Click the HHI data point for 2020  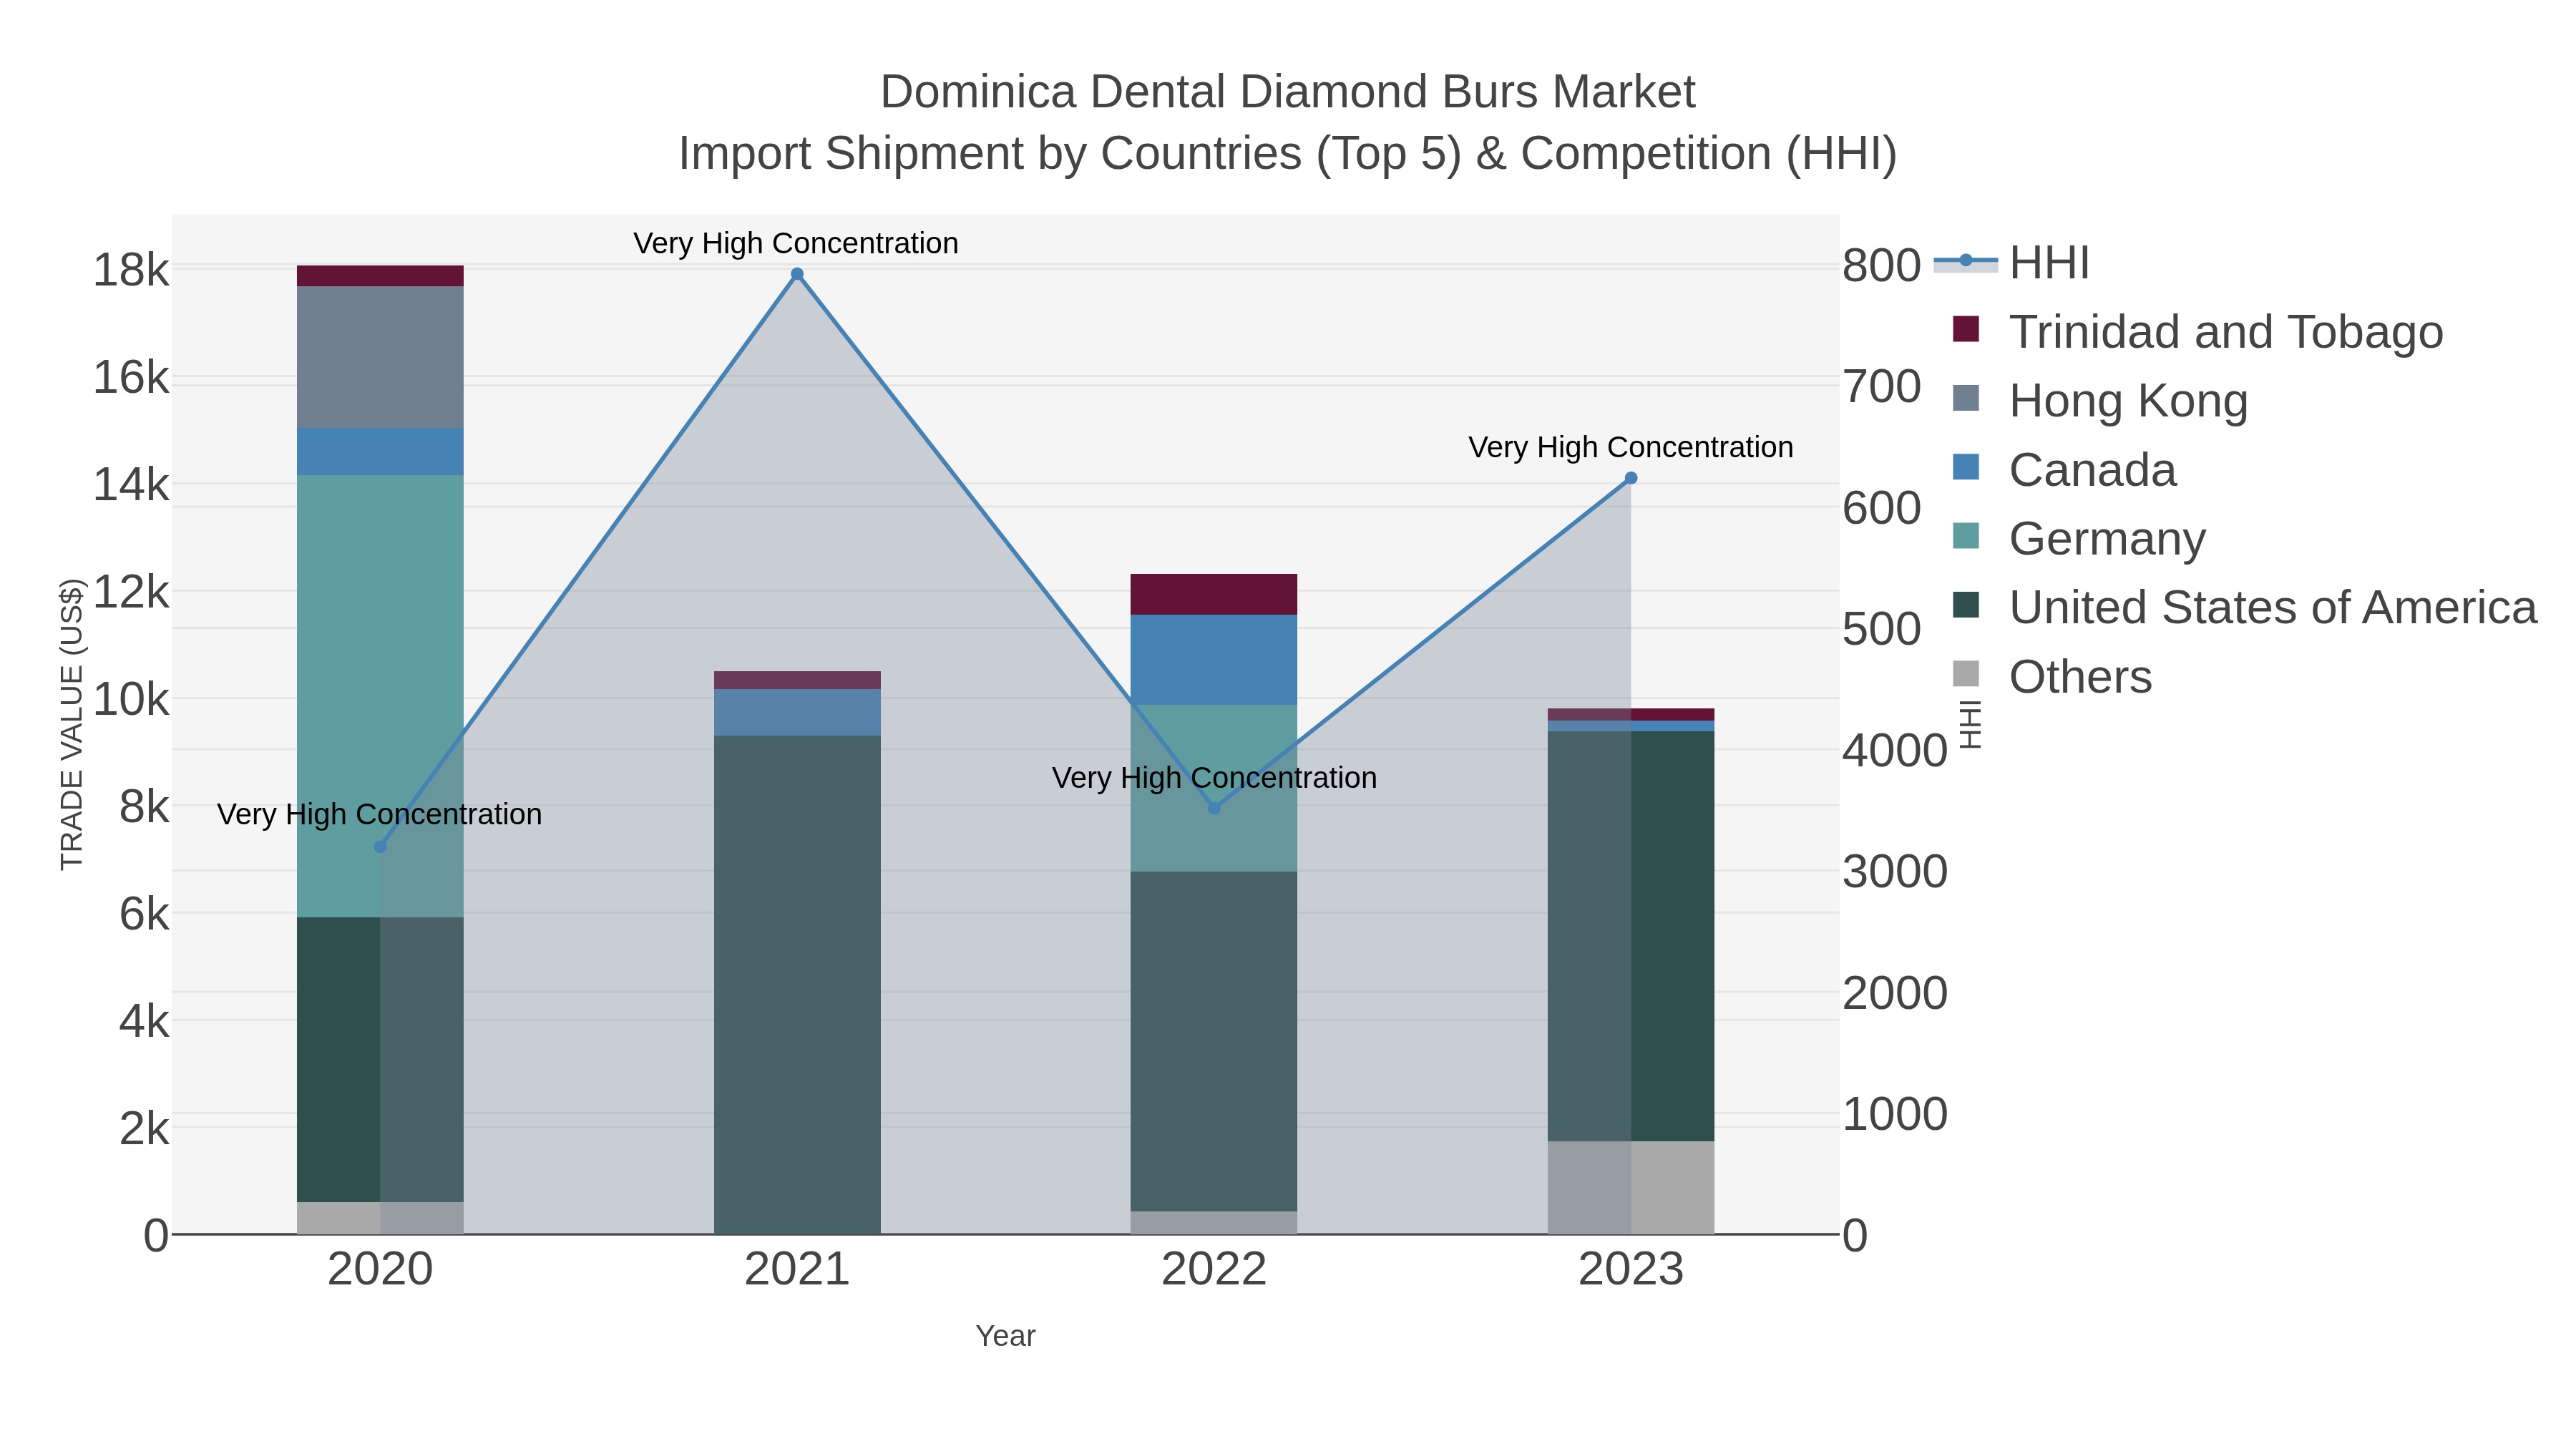380,847
